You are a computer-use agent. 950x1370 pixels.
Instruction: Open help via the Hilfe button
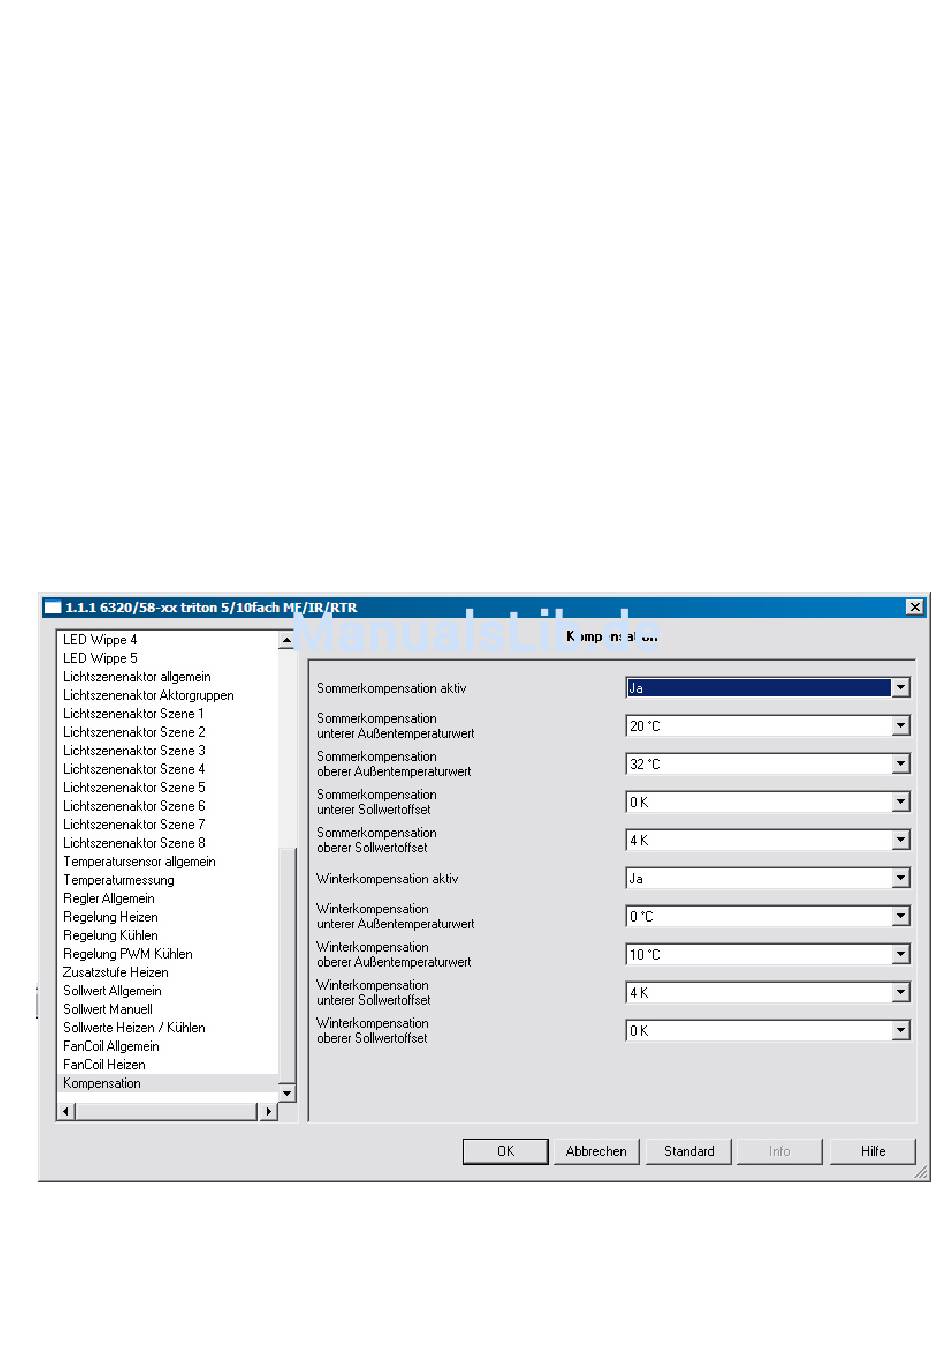pos(873,1151)
